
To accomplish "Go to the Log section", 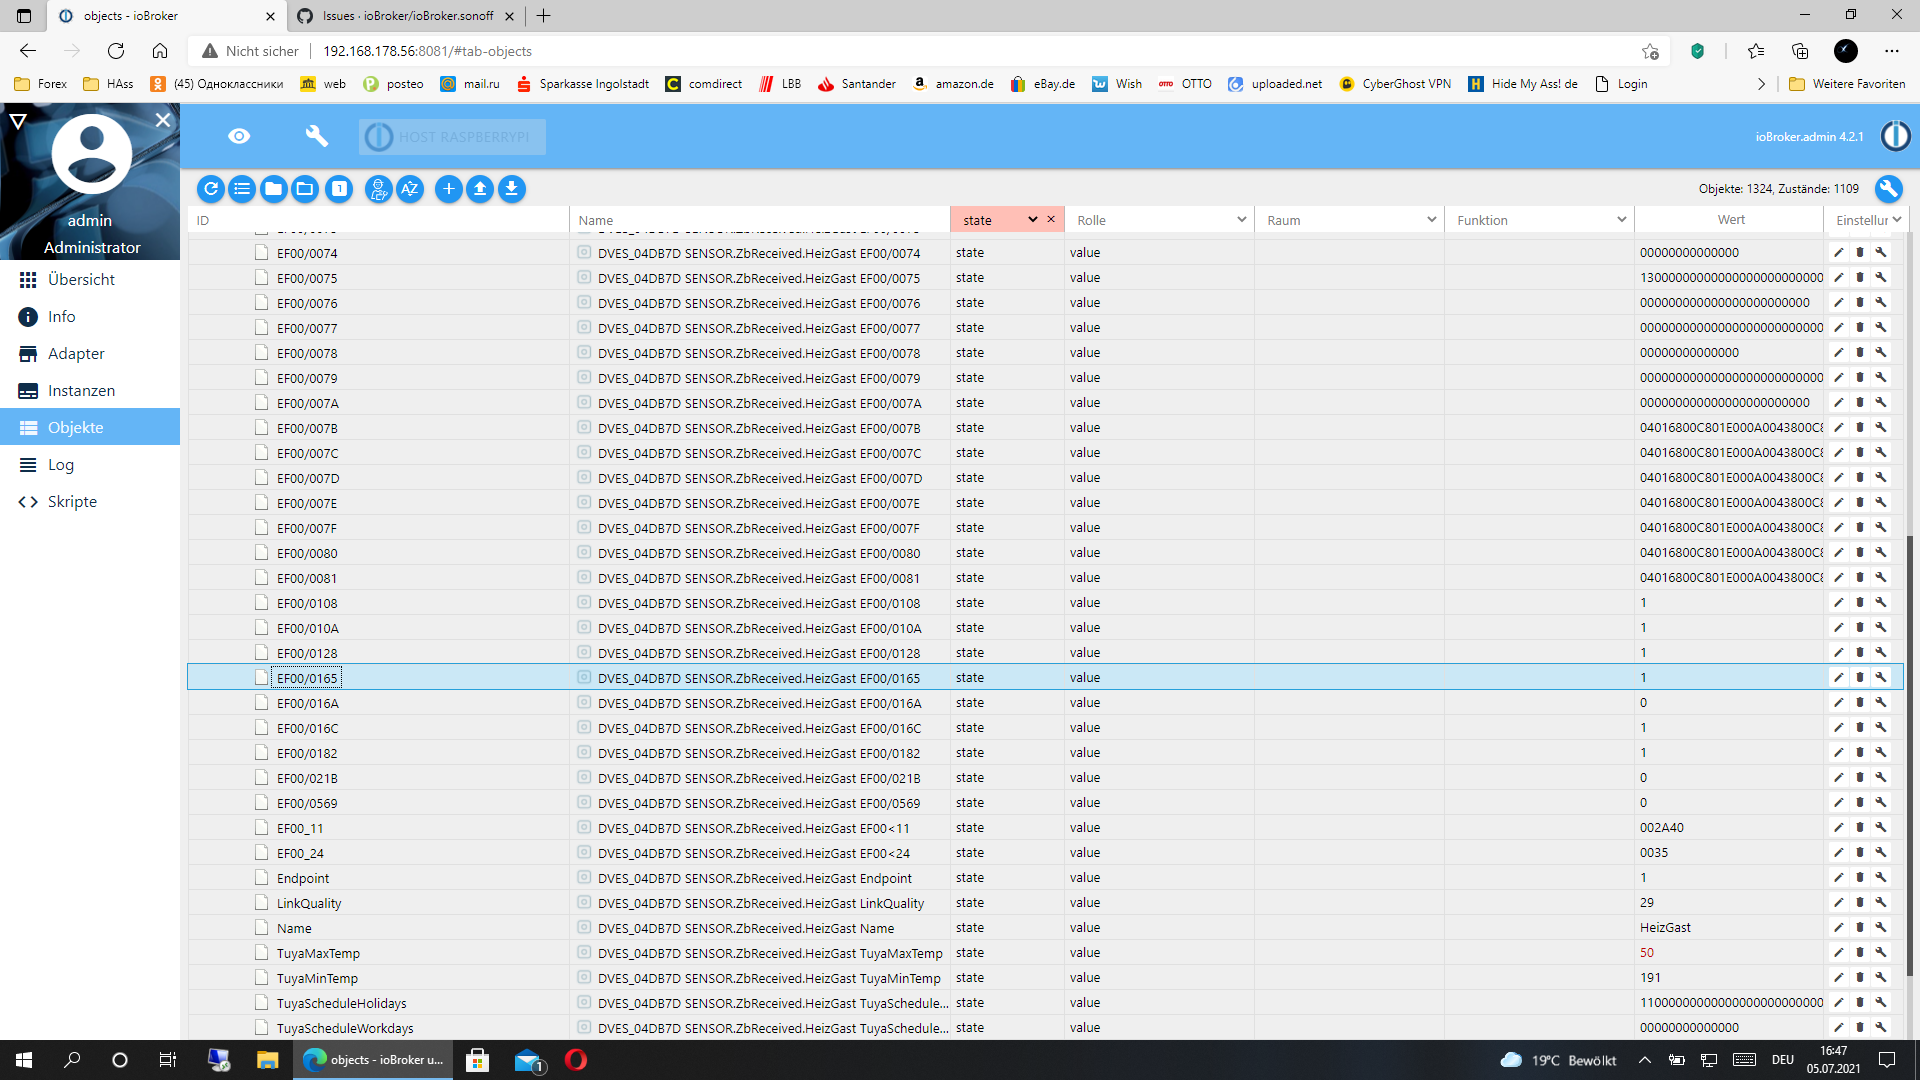I will click(60, 465).
